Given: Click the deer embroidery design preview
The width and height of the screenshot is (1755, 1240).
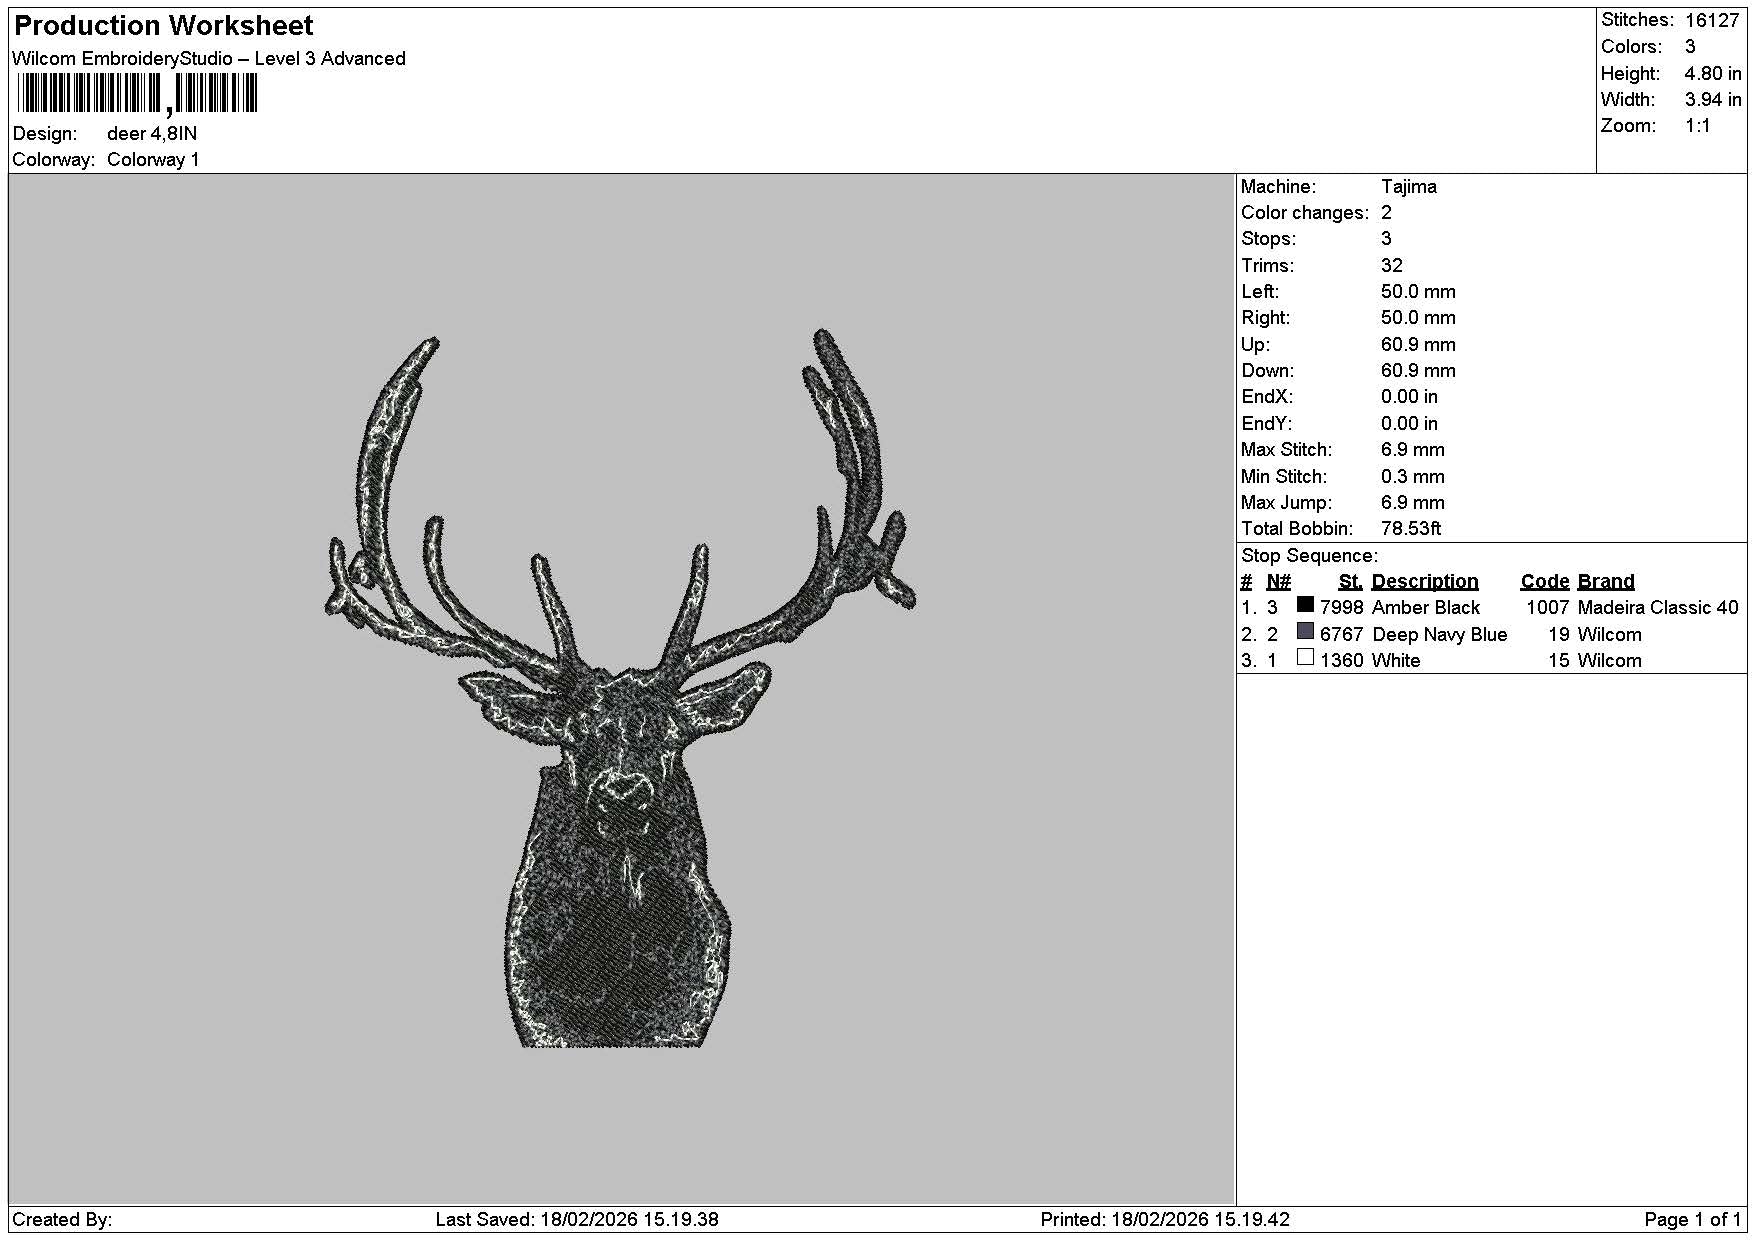Looking at the screenshot, I should (x=620, y=689).
